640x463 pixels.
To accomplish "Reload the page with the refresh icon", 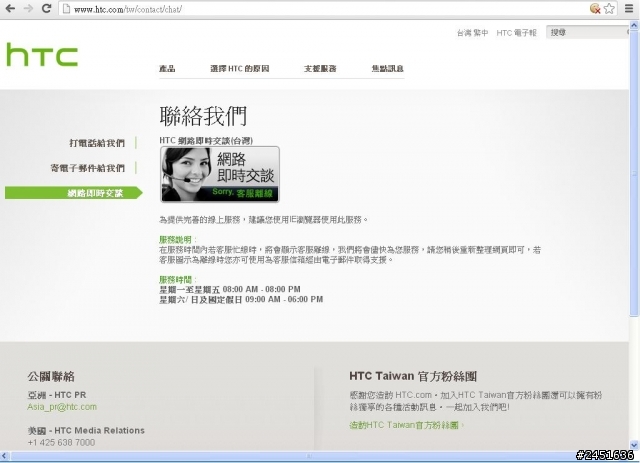I will pyautogui.click(x=47, y=8).
